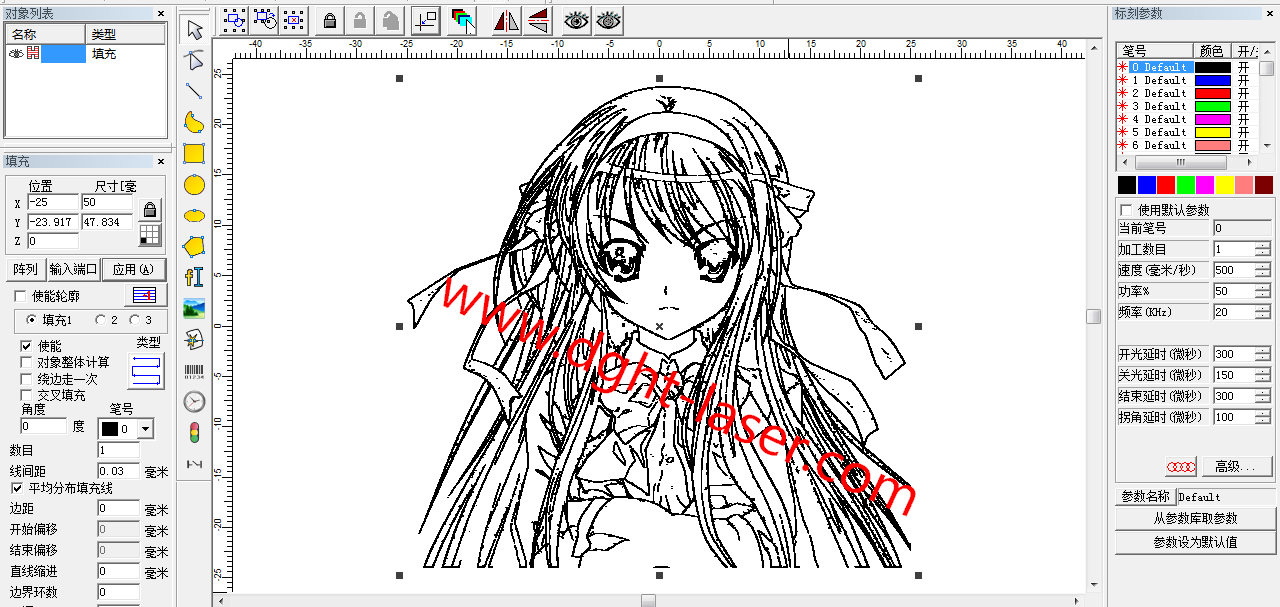Click the 阵列 button

(x=25, y=269)
